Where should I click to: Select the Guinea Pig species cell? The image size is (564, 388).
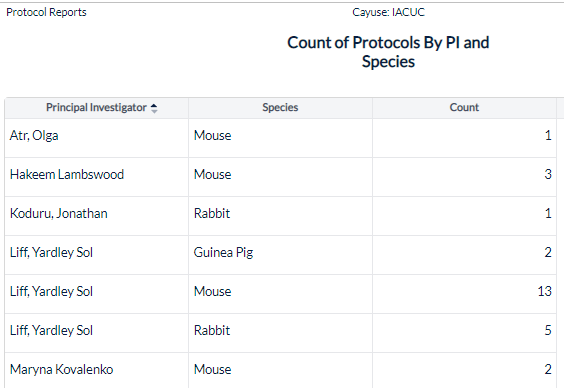pyautogui.click(x=280, y=252)
